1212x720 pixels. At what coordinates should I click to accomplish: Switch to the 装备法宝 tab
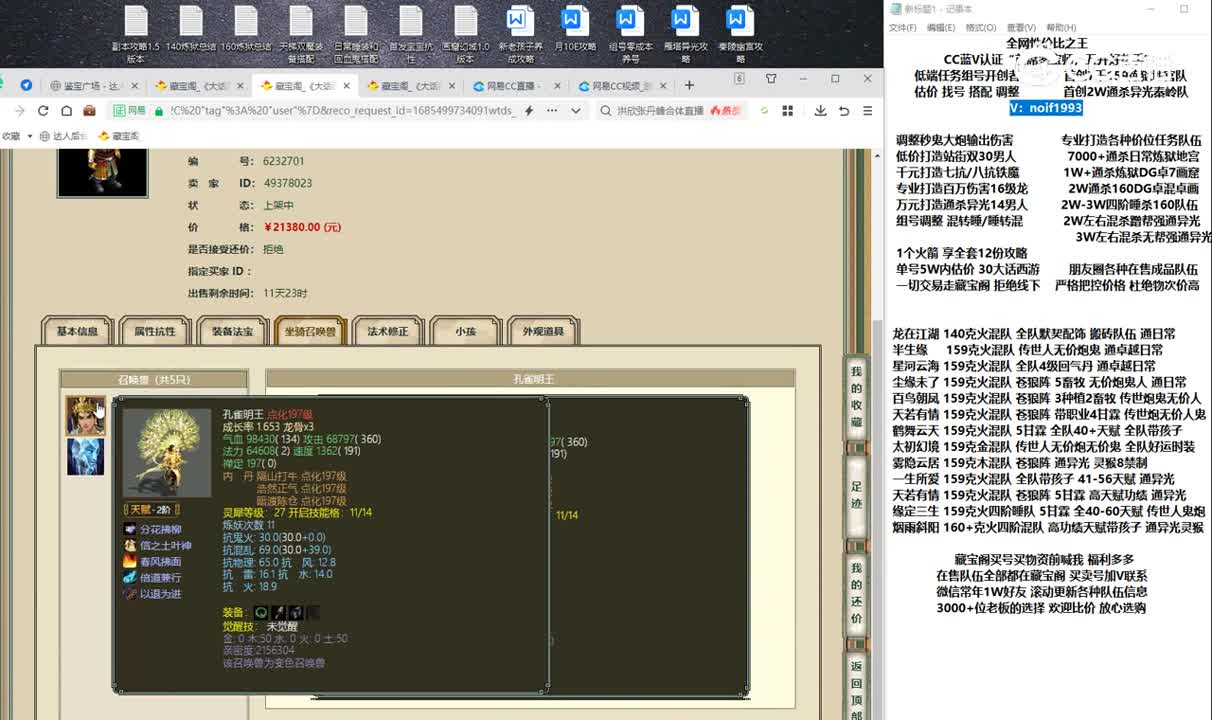[x=232, y=332]
